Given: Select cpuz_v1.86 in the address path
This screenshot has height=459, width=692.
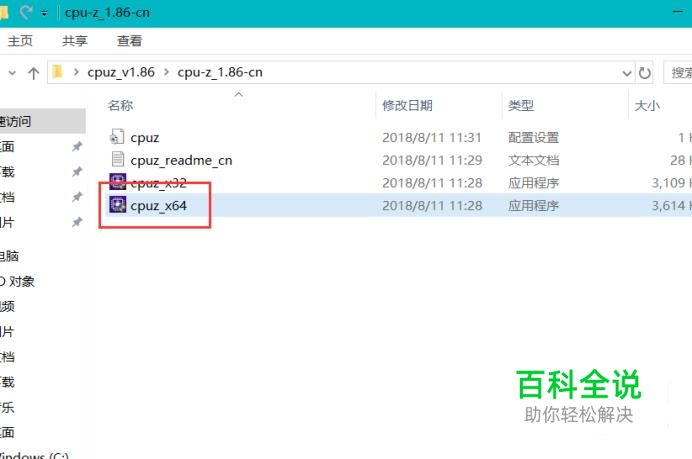Looking at the screenshot, I should pyautogui.click(x=121, y=72).
